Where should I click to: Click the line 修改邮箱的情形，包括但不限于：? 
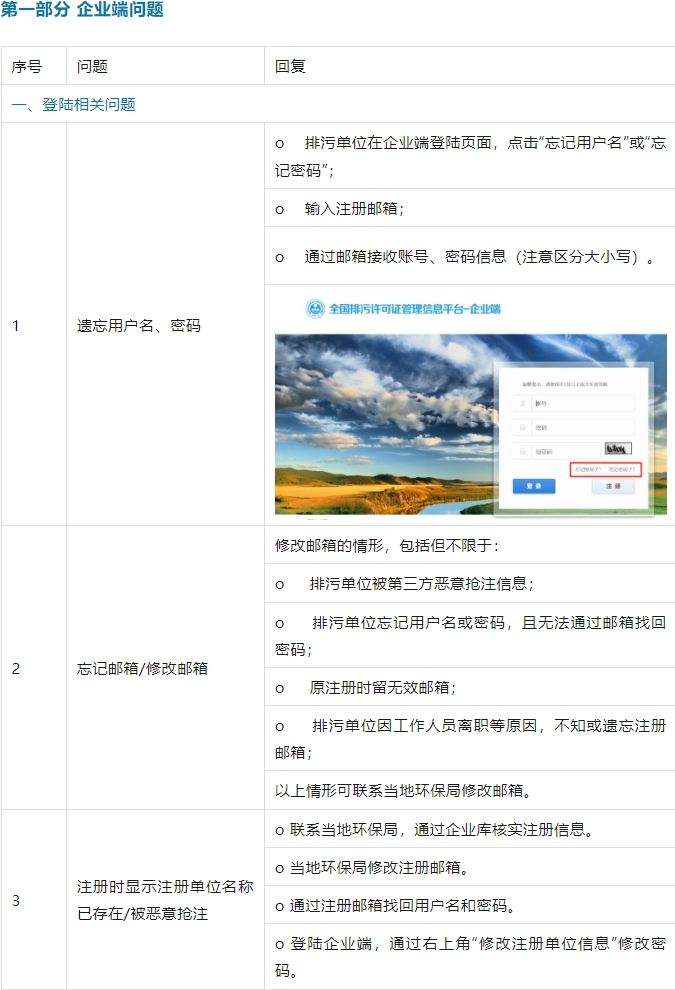click(386, 546)
